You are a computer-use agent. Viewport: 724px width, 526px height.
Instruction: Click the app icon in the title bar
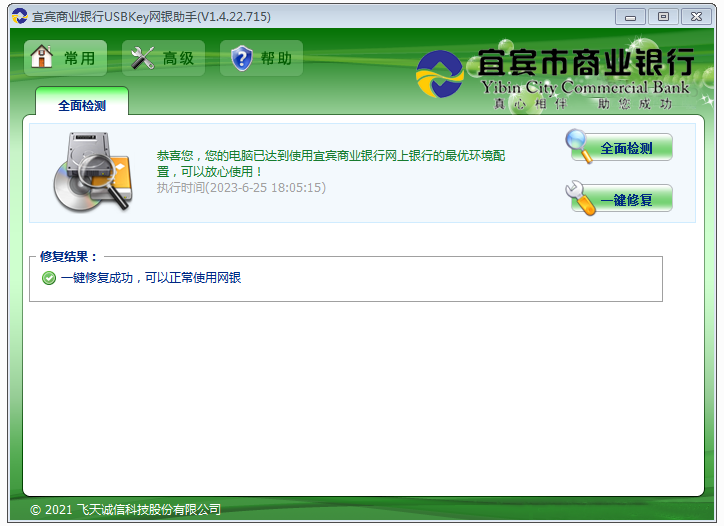(19, 16)
